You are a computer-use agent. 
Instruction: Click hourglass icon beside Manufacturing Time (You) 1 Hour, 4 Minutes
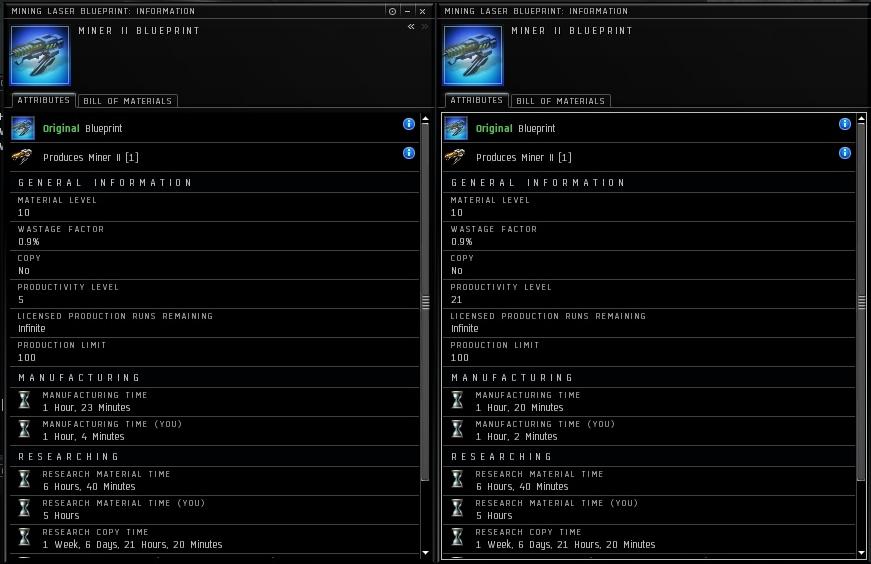coord(24,428)
